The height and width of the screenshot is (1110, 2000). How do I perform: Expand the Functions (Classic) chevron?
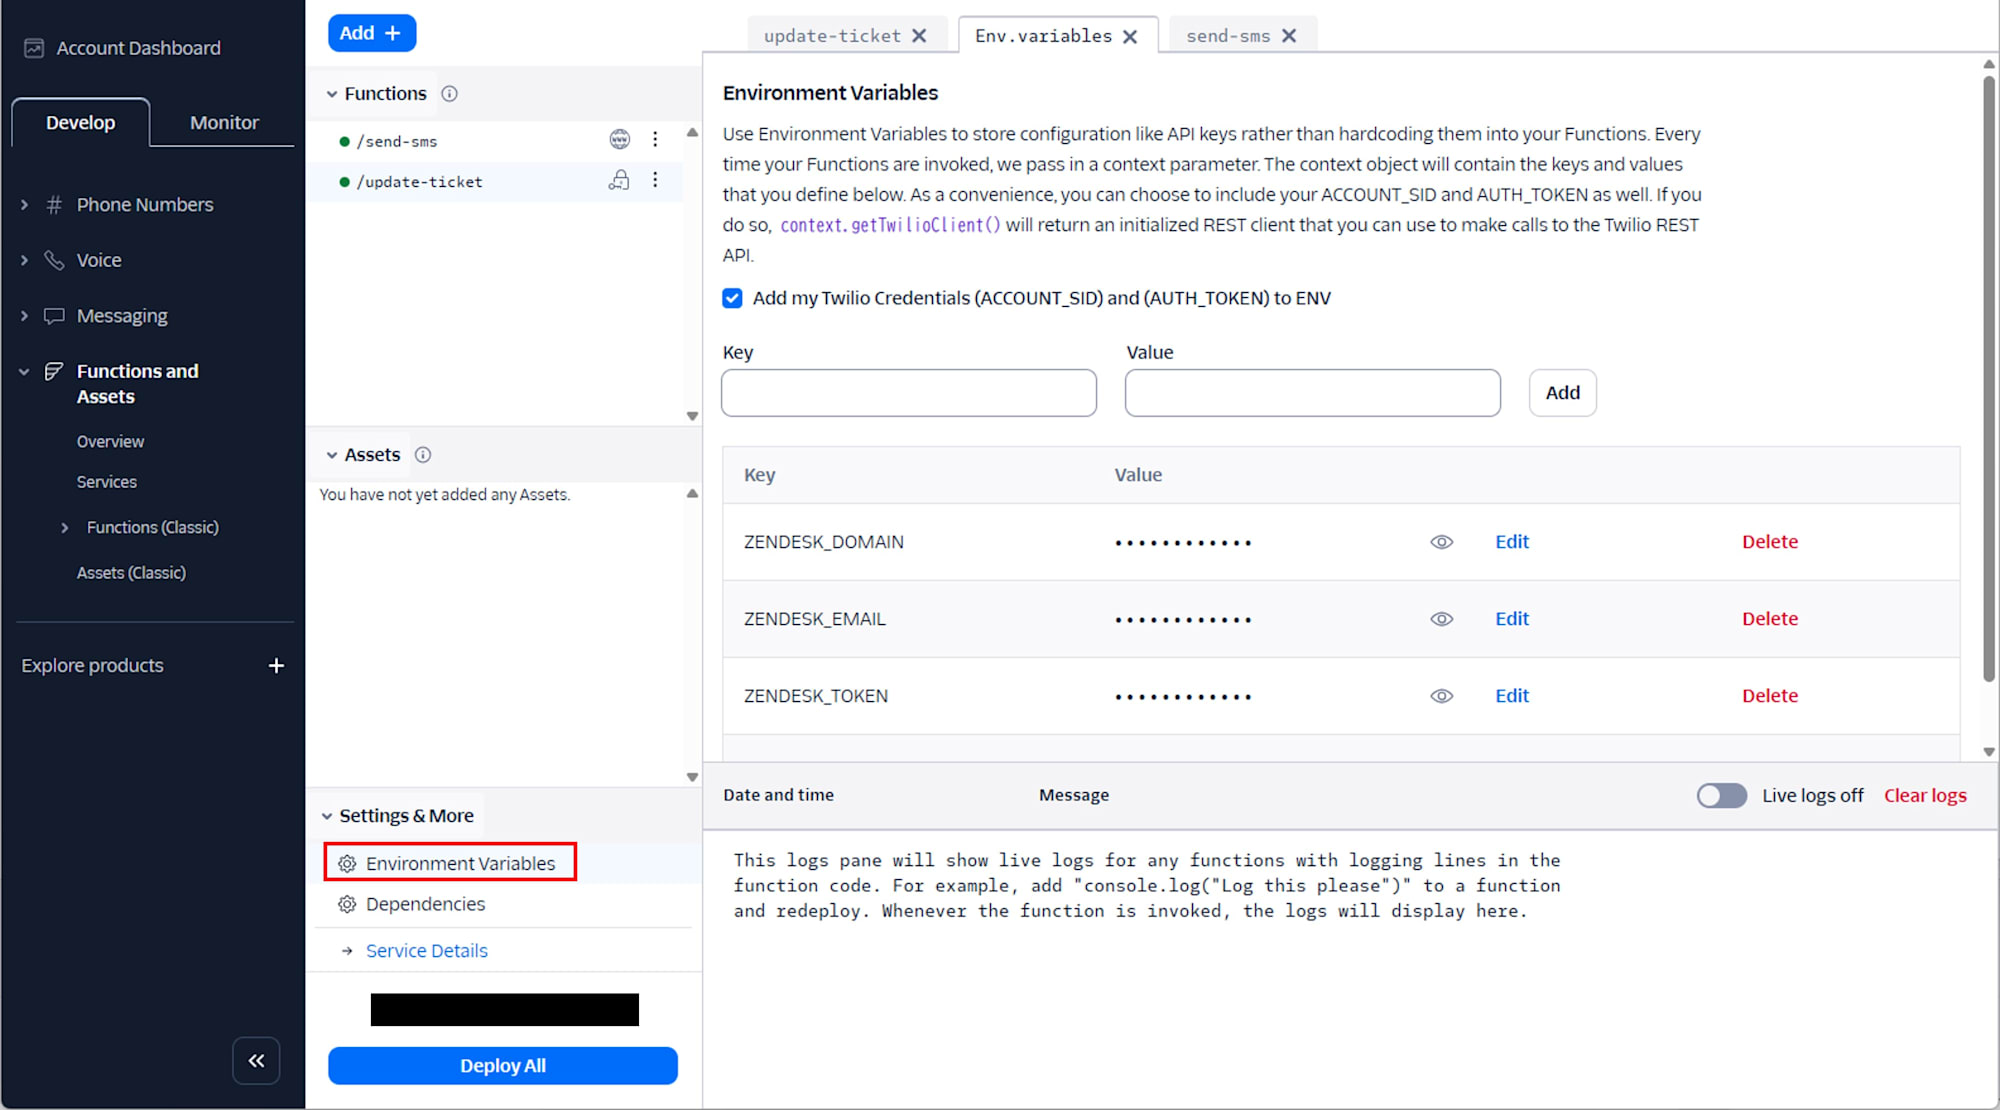[65, 528]
